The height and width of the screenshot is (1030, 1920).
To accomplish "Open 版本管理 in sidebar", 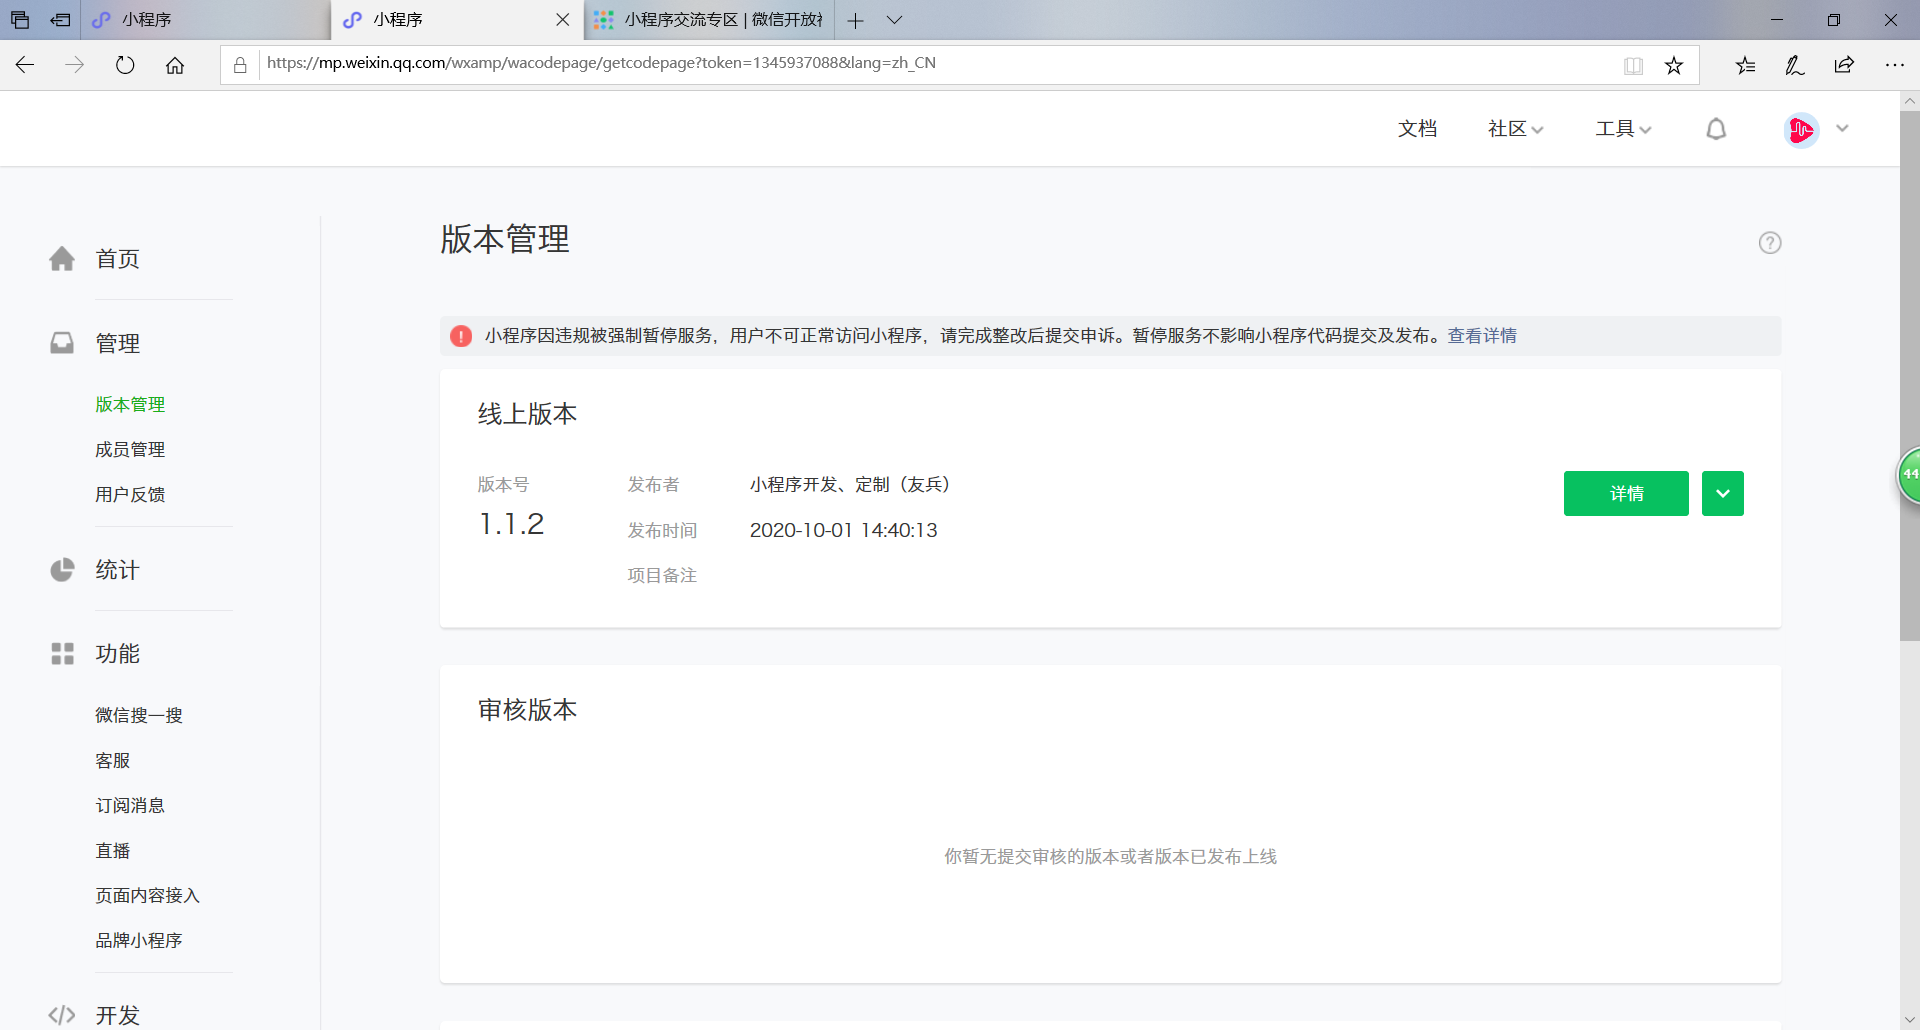I will [130, 405].
